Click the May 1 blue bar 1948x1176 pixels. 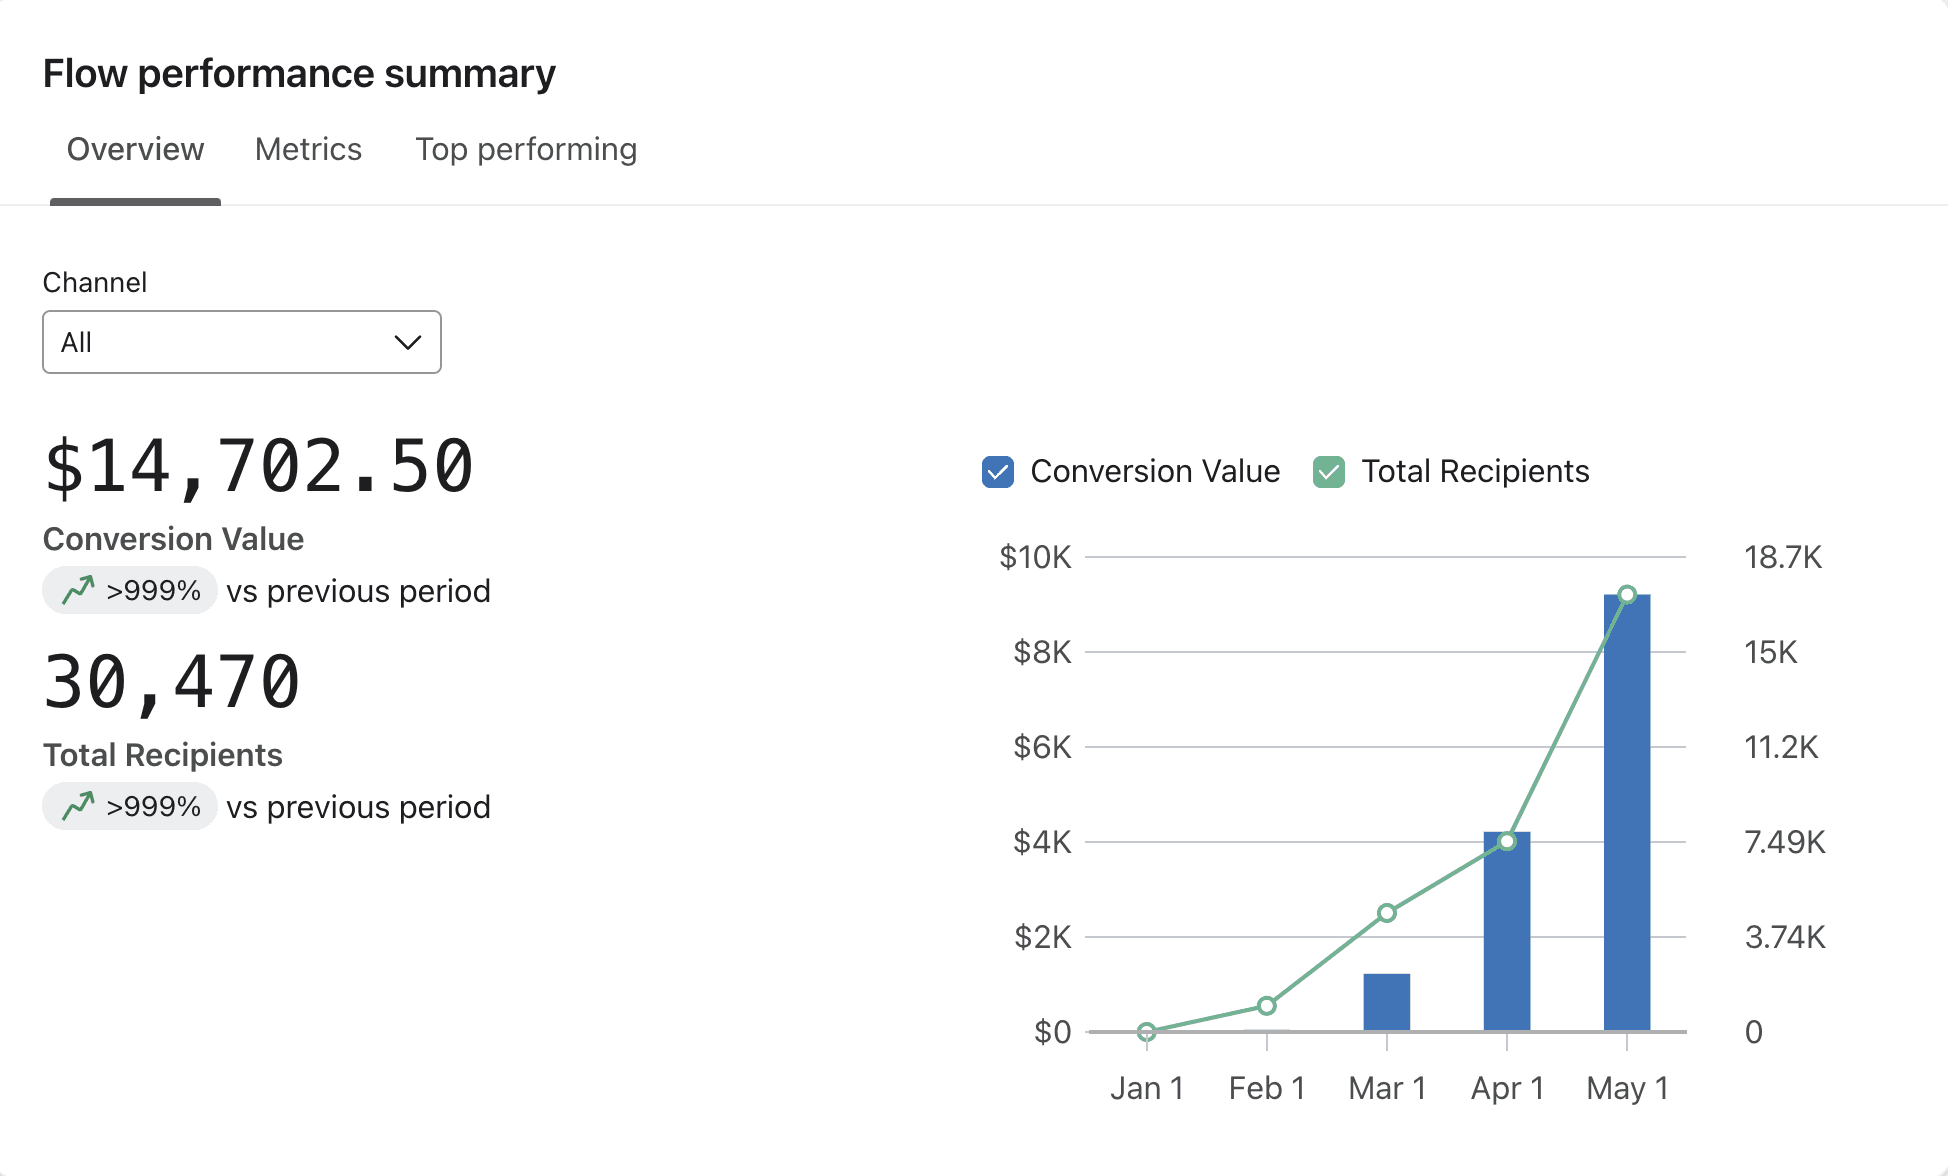tap(1627, 820)
